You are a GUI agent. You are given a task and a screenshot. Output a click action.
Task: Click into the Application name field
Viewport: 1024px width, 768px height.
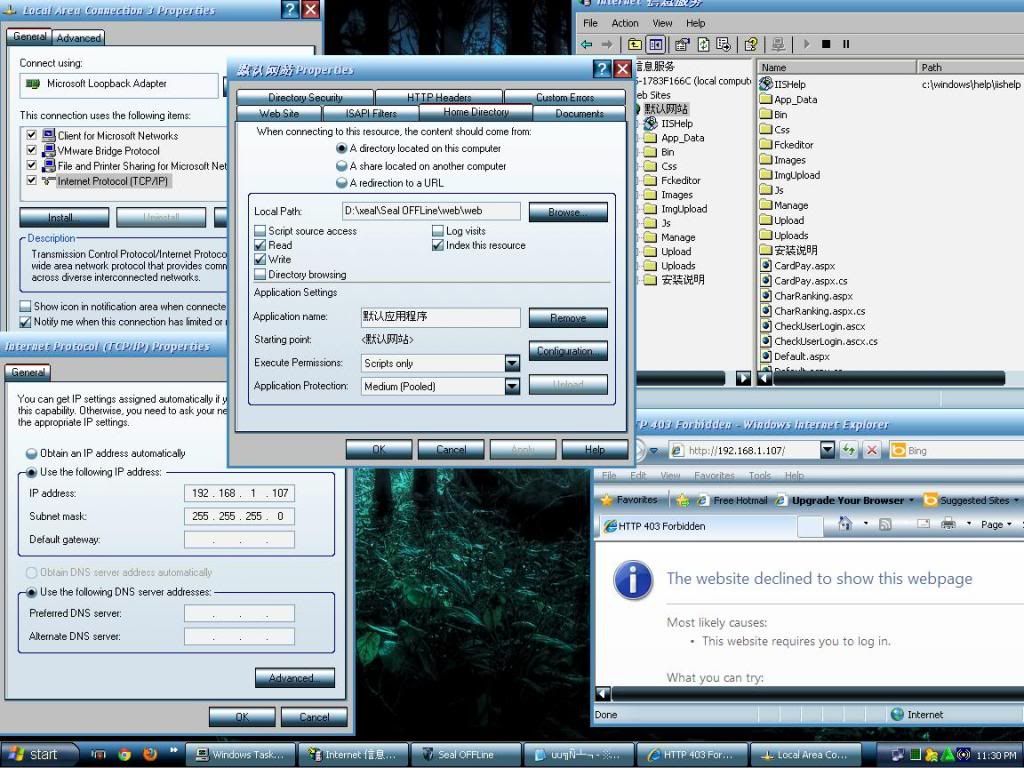point(440,317)
